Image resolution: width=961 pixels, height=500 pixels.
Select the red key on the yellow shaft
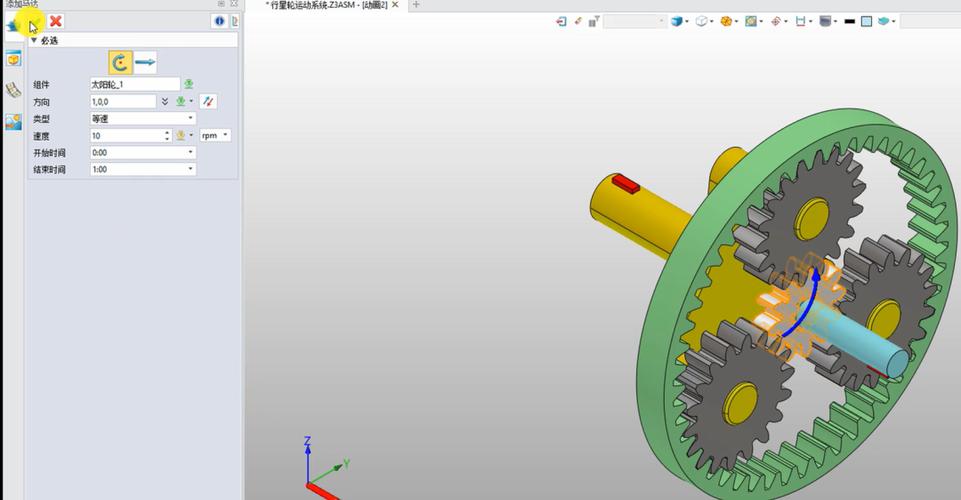626,183
